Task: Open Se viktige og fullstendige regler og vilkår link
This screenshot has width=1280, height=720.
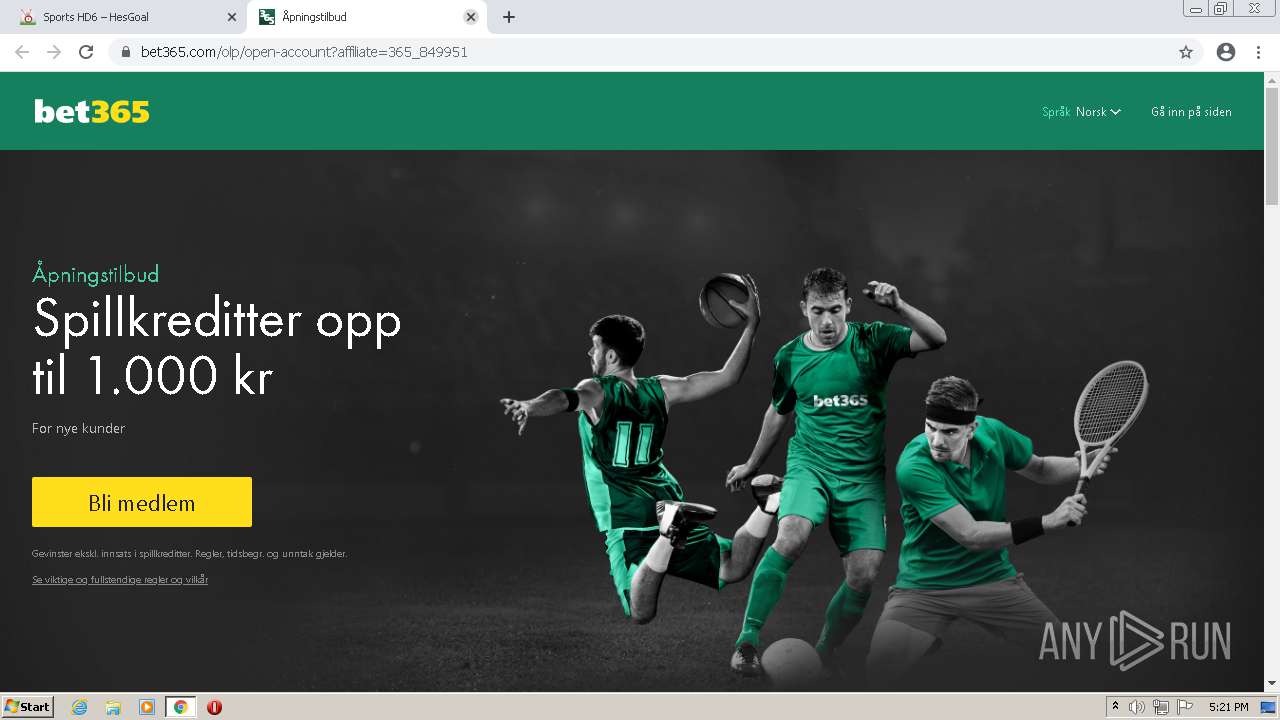Action: coord(120,580)
